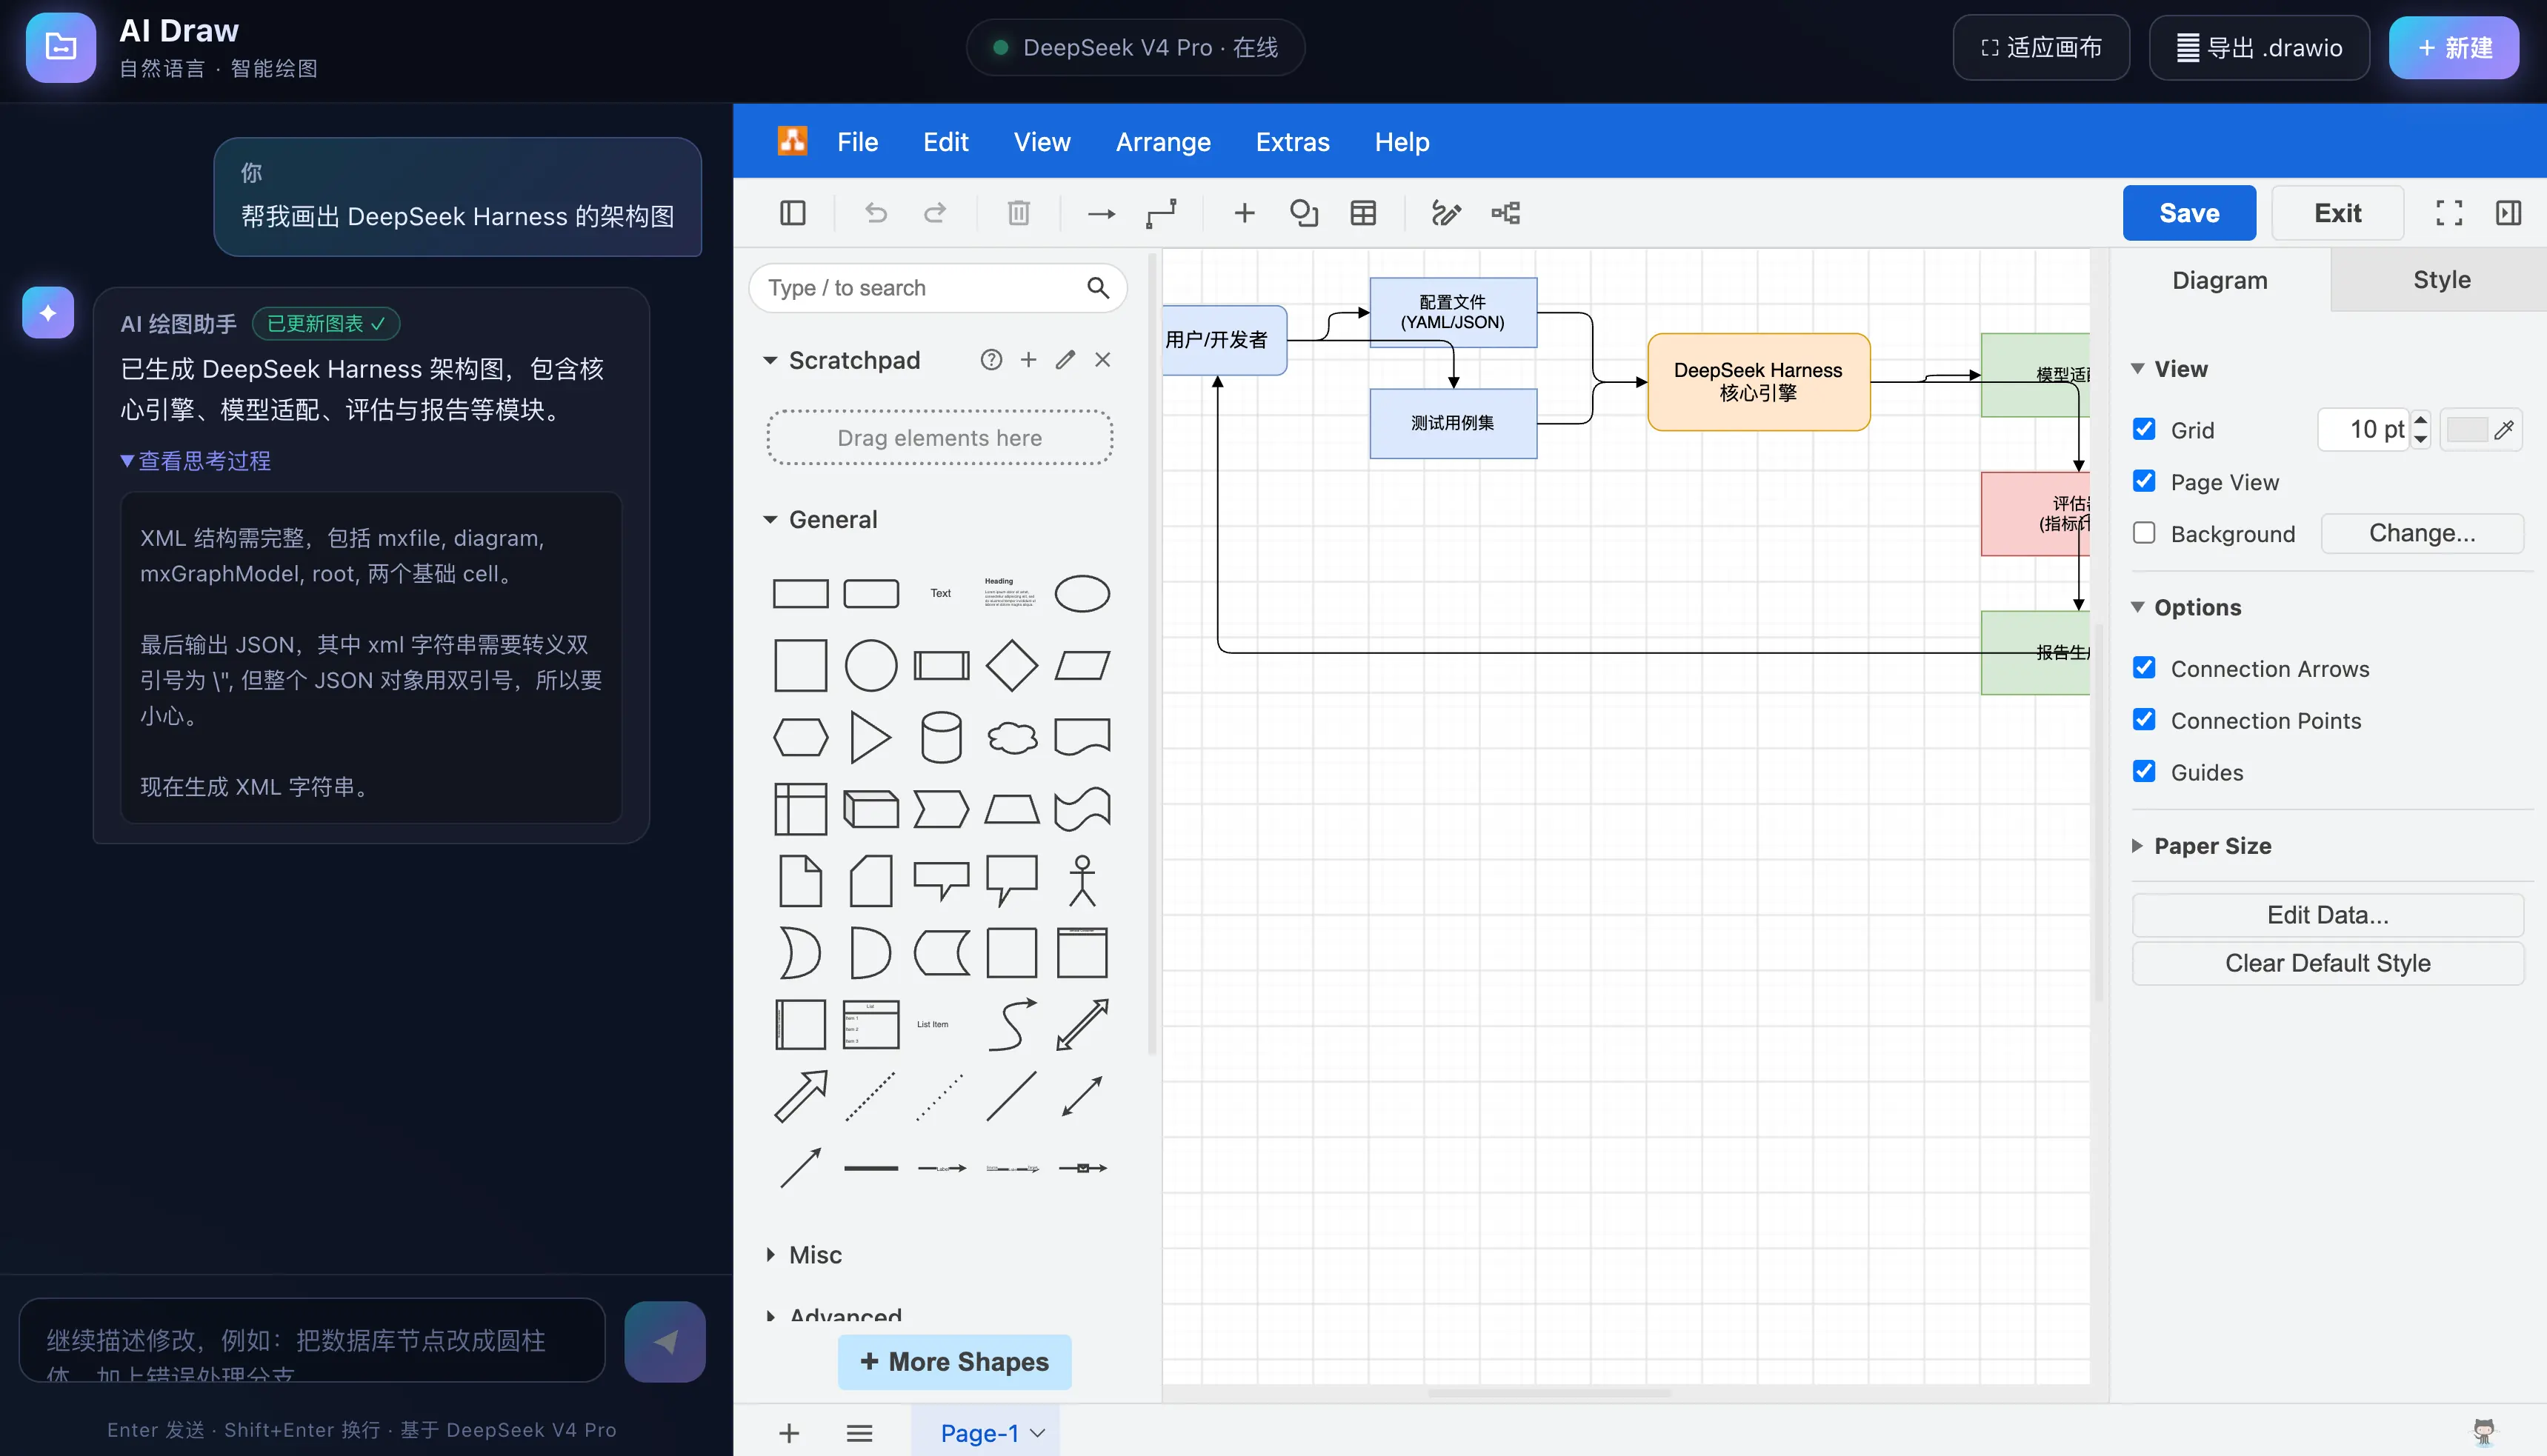Edit Scratchpad with pencil icon
The width and height of the screenshot is (2547, 1456).
coord(1065,360)
